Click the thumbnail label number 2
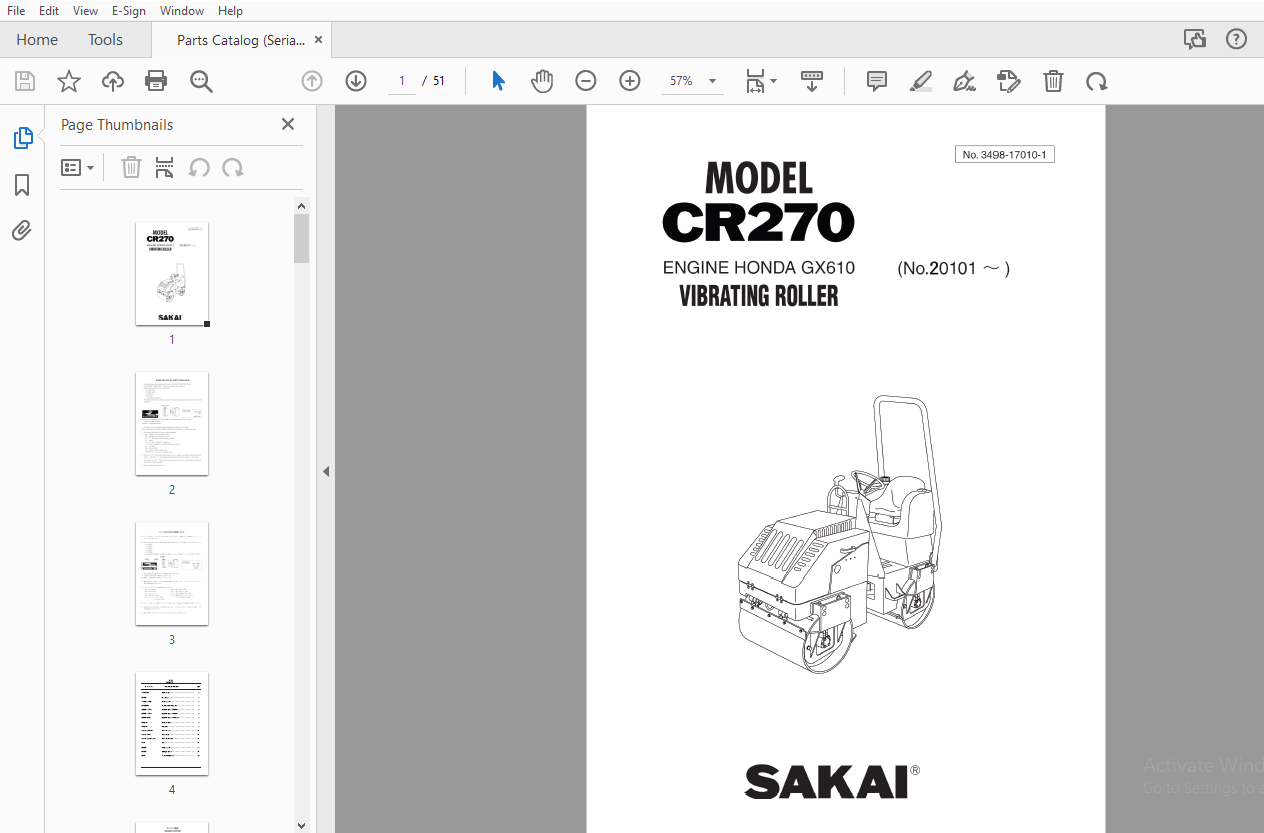Image resolution: width=1264 pixels, height=833 pixels. pyautogui.click(x=172, y=490)
